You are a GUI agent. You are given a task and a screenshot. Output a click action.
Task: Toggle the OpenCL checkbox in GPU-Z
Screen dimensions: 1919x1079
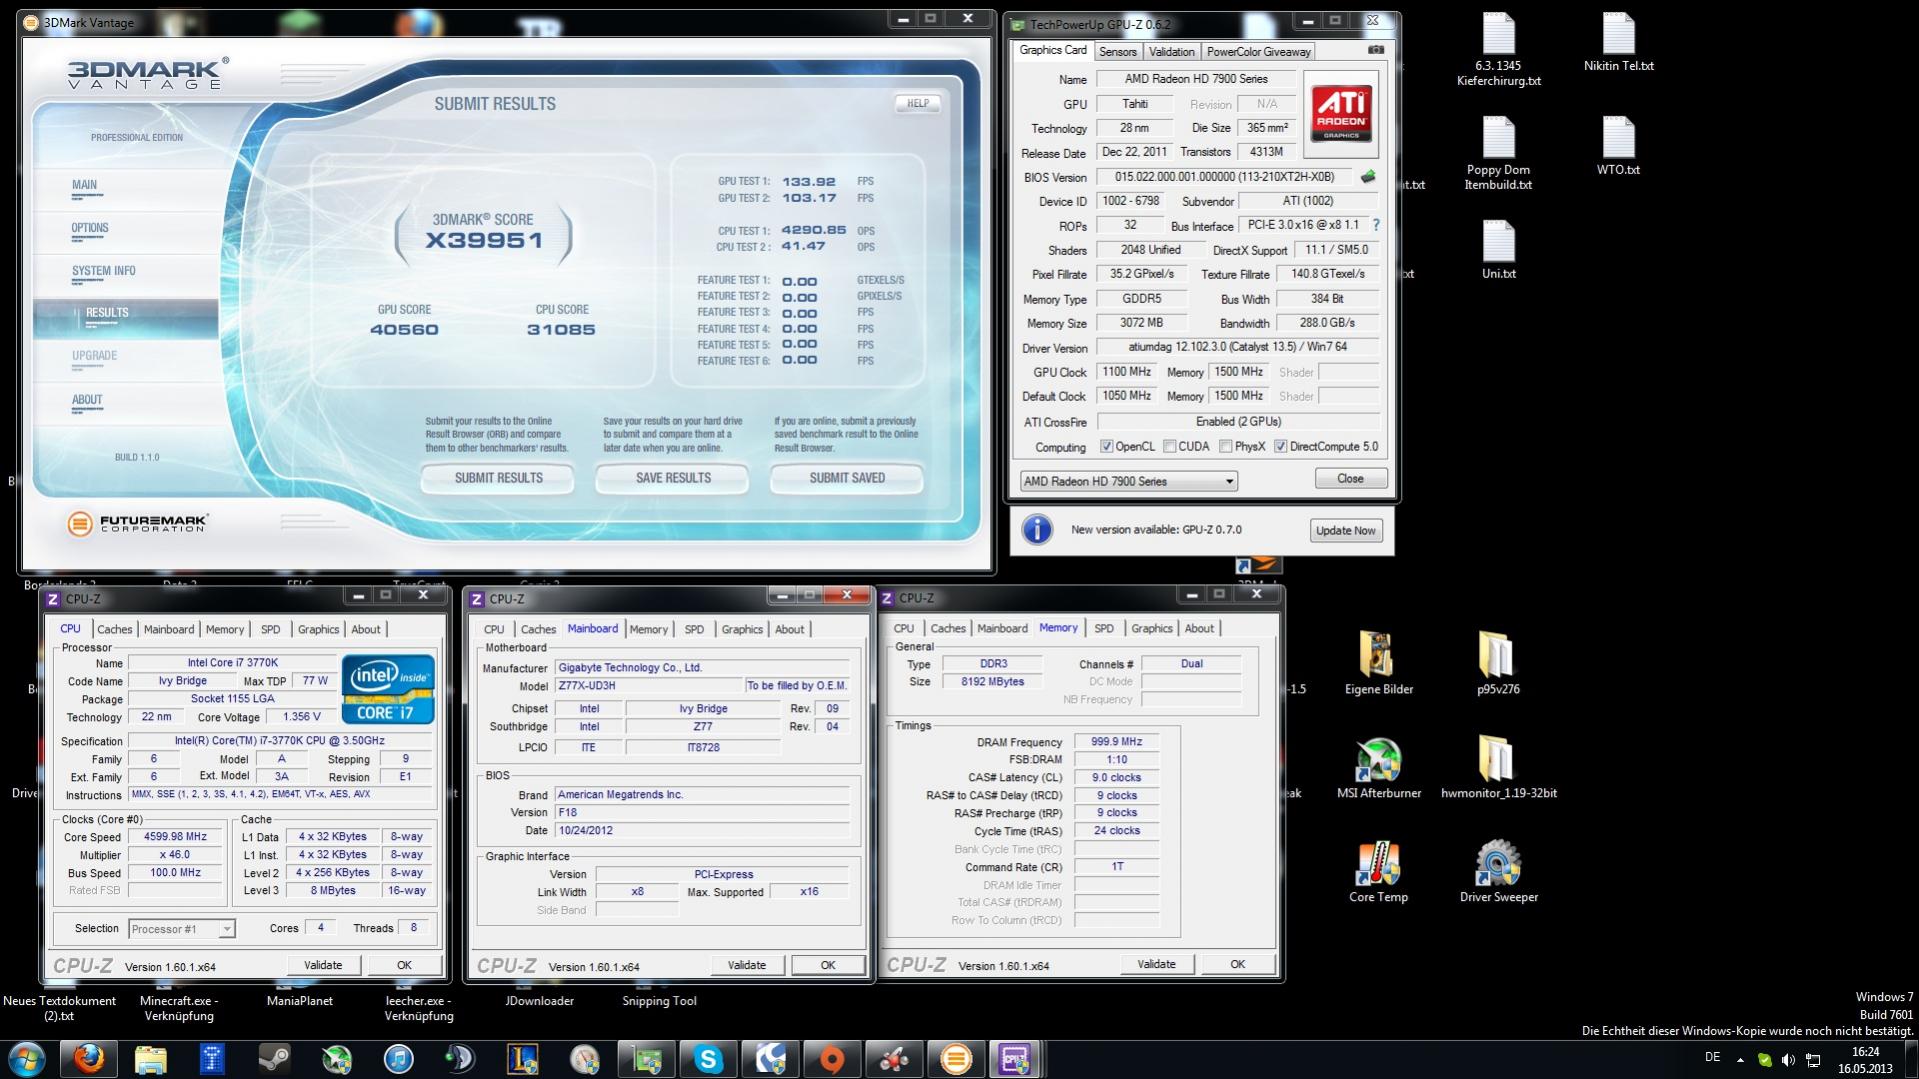[1106, 447]
